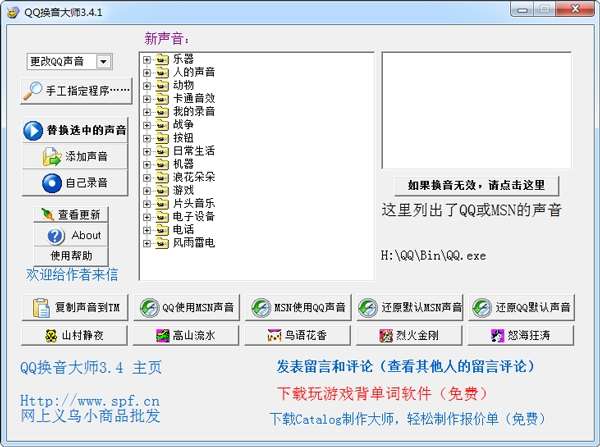The height and width of the screenshot is (447, 600).
Task: Expand the 乐器 tree node
Action: [147, 60]
